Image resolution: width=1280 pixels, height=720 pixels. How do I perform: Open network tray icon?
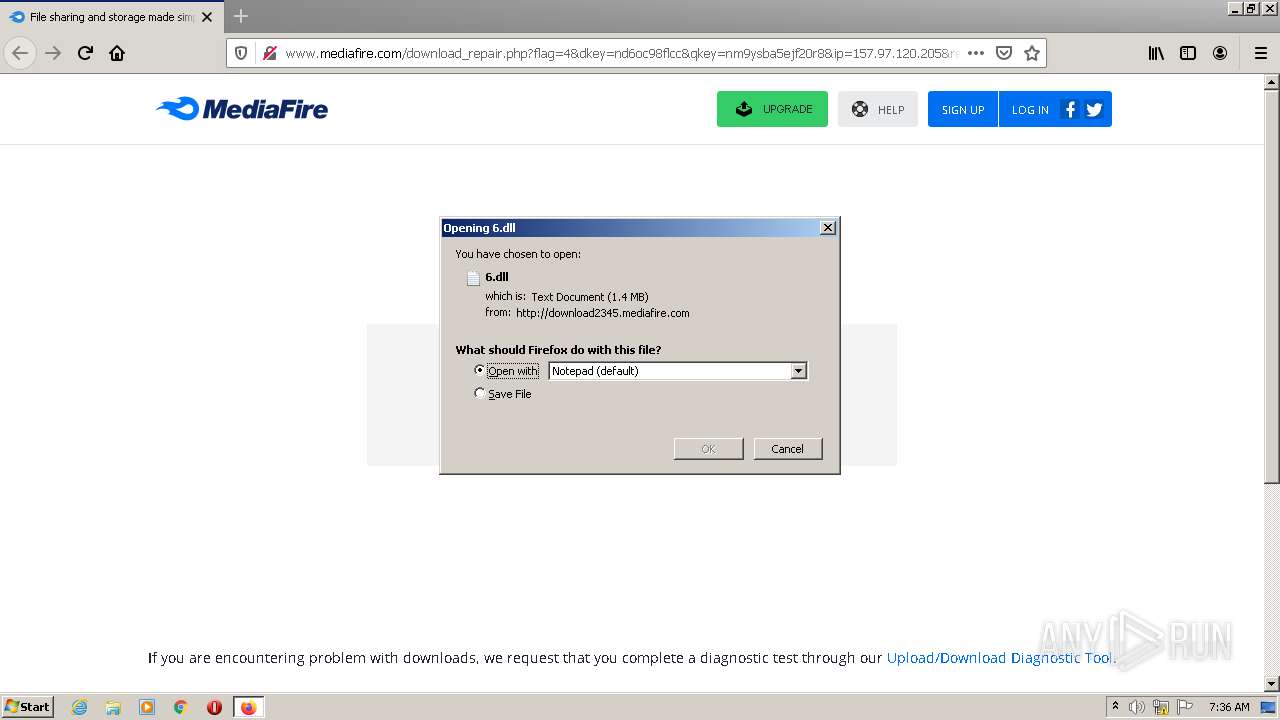coord(1161,707)
